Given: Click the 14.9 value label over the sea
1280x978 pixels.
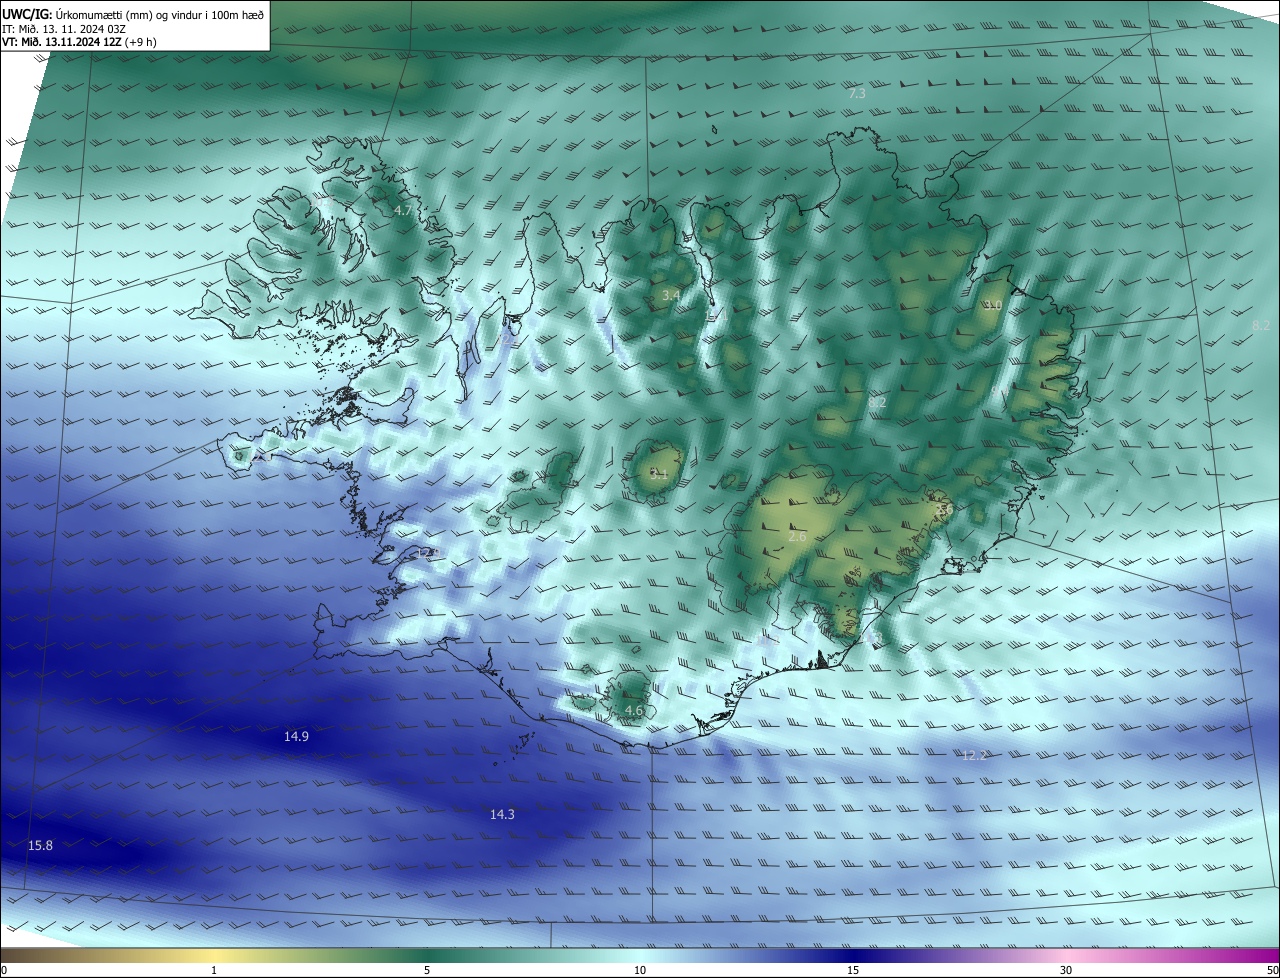Looking at the screenshot, I should (296, 736).
